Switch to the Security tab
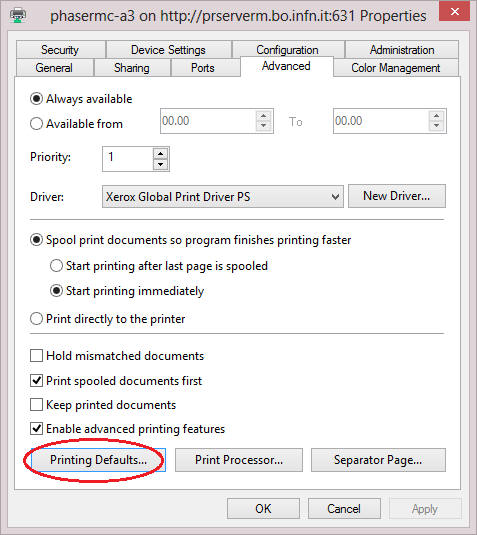 point(60,50)
